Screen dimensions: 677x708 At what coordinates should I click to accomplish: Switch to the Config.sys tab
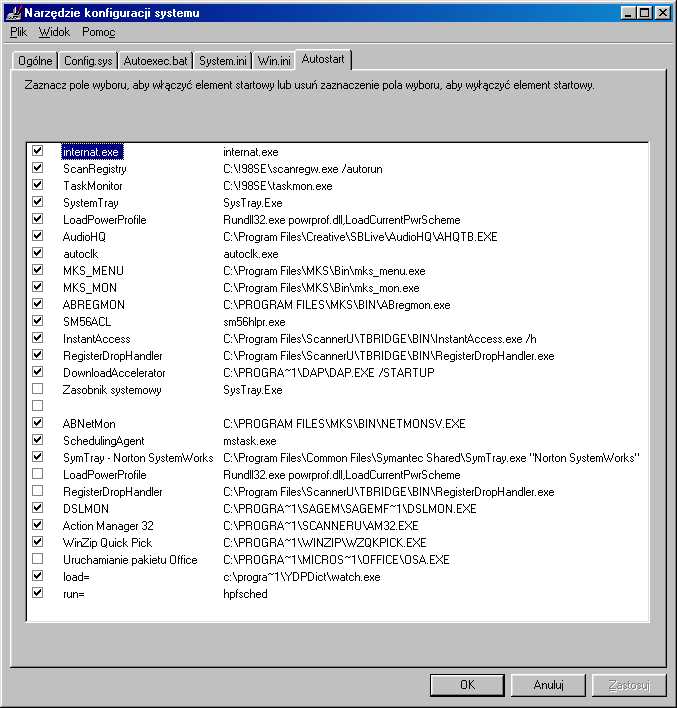88,61
